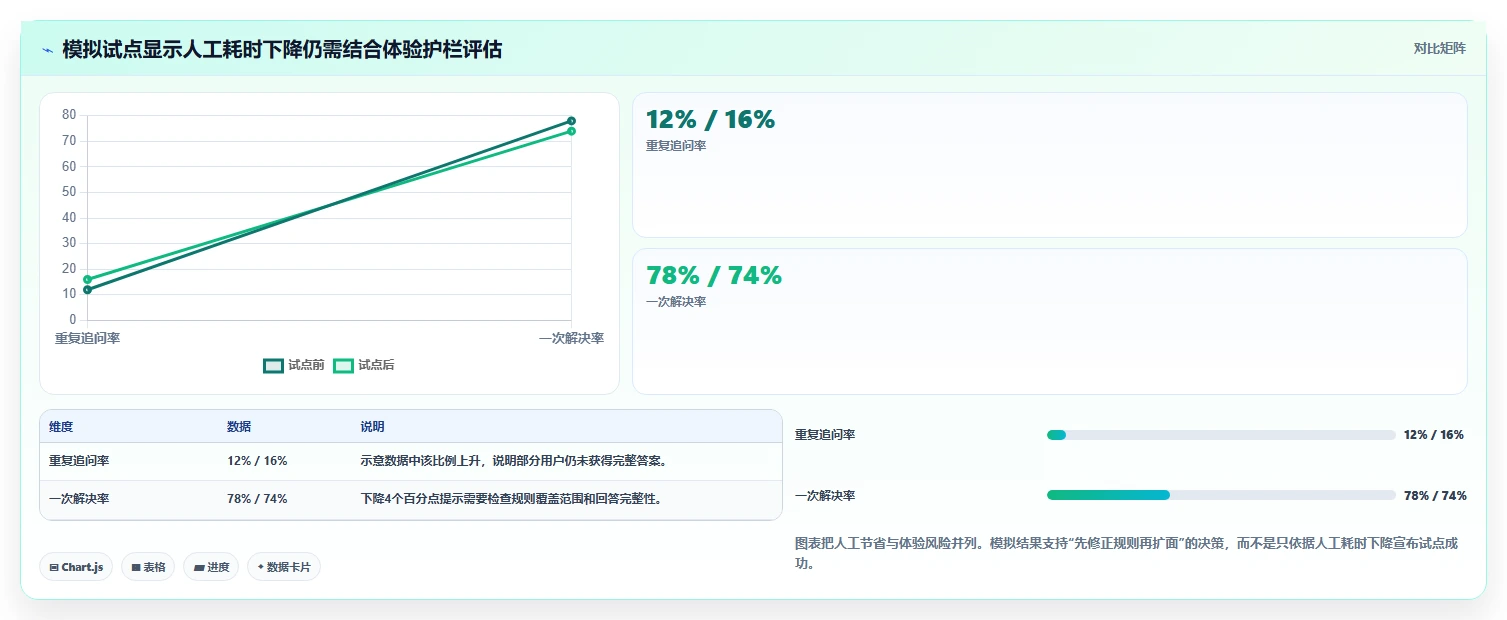Toggle the 试点前 legend swatch
This screenshot has height=620, width=1507.
tap(274, 366)
